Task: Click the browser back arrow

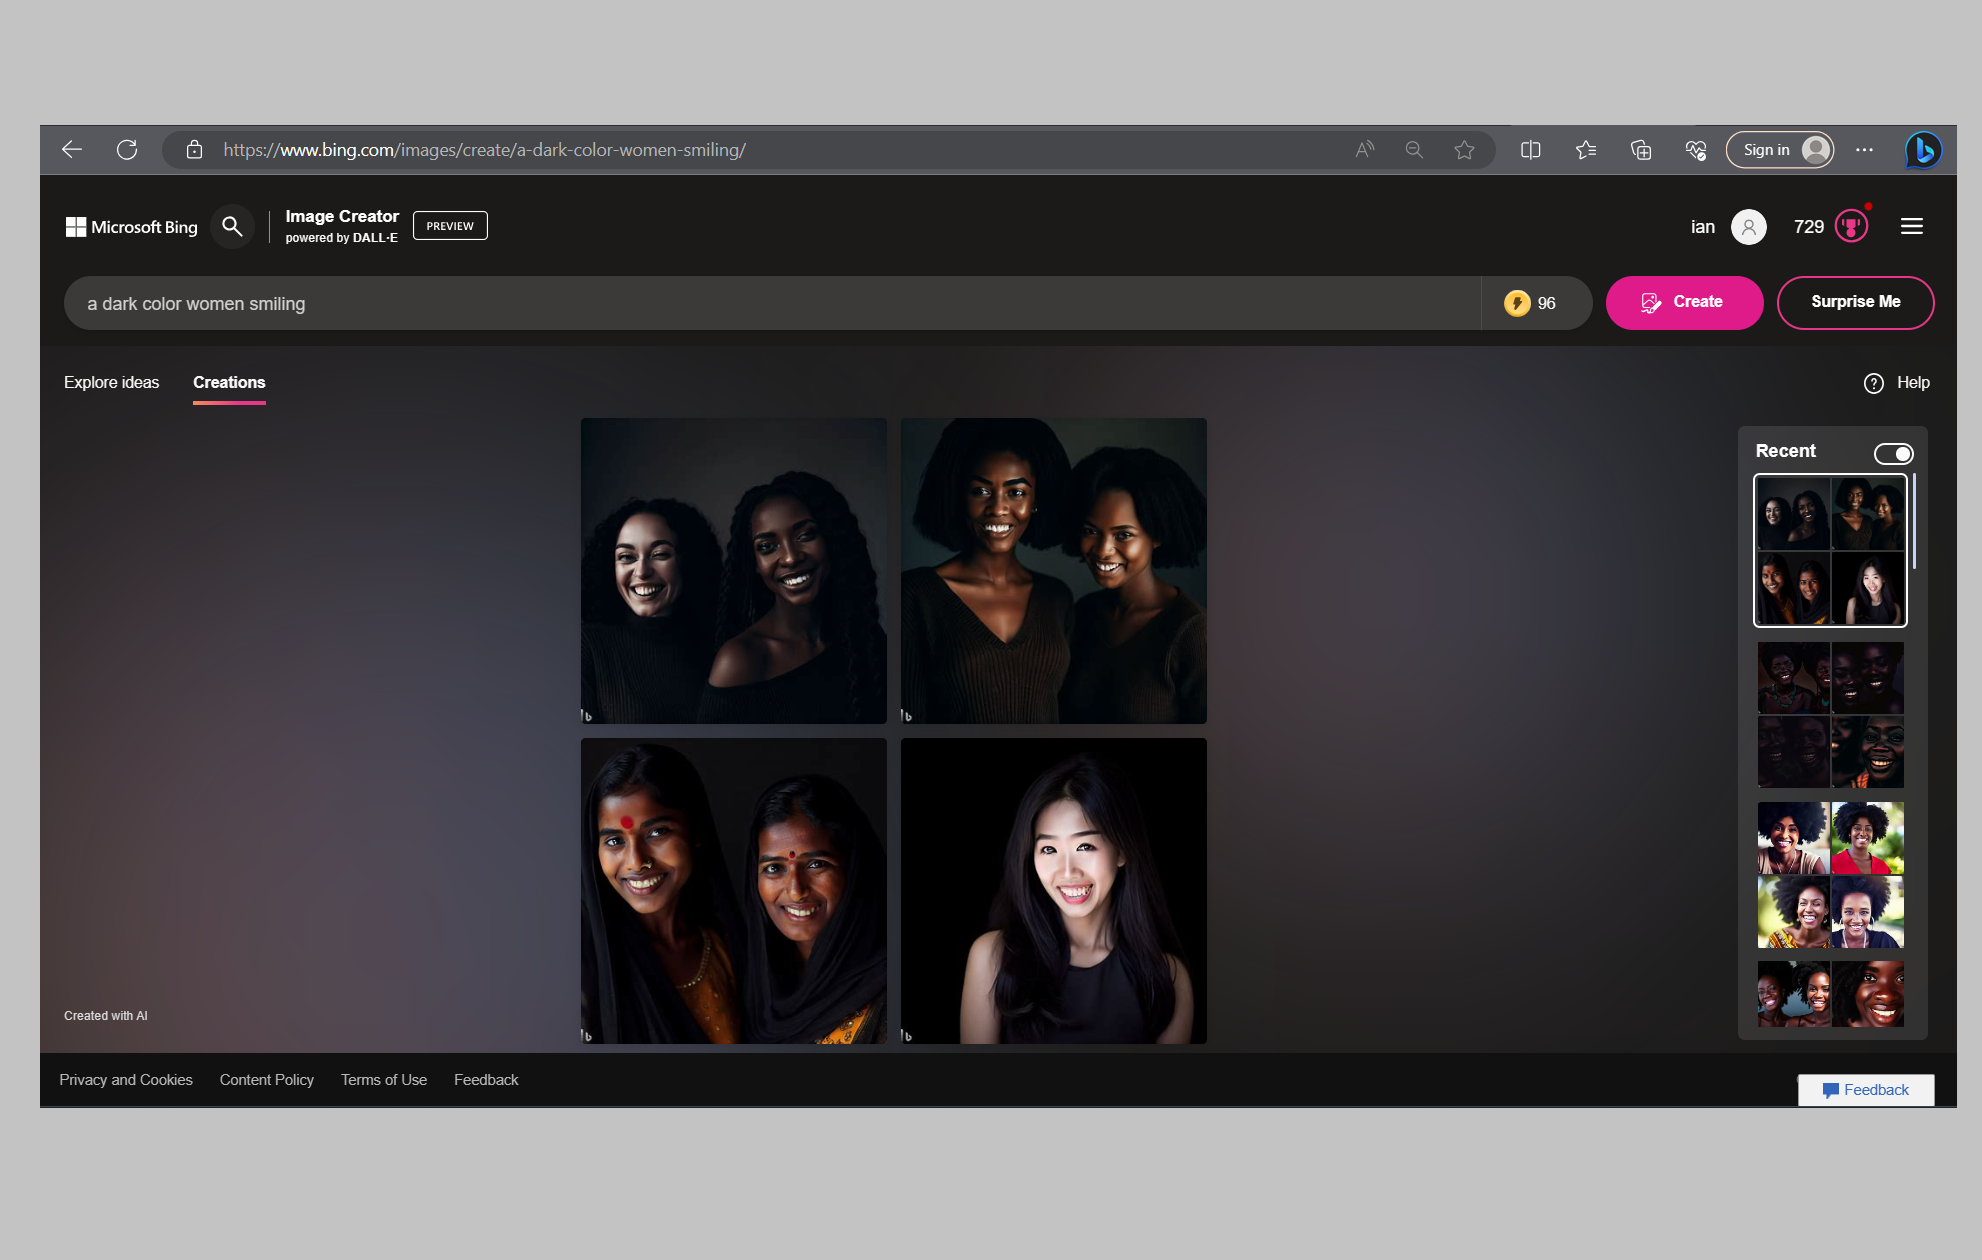Action: pyautogui.click(x=72, y=150)
